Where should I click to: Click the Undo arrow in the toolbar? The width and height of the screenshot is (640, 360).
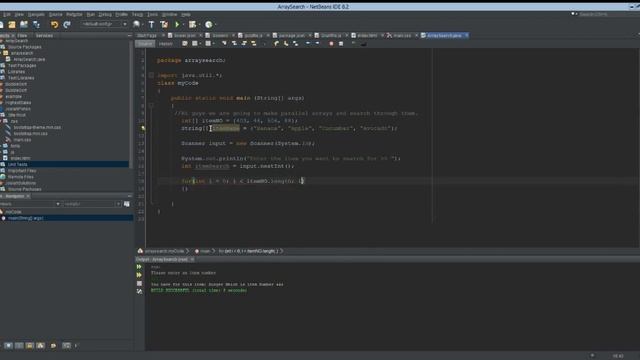[54, 24]
